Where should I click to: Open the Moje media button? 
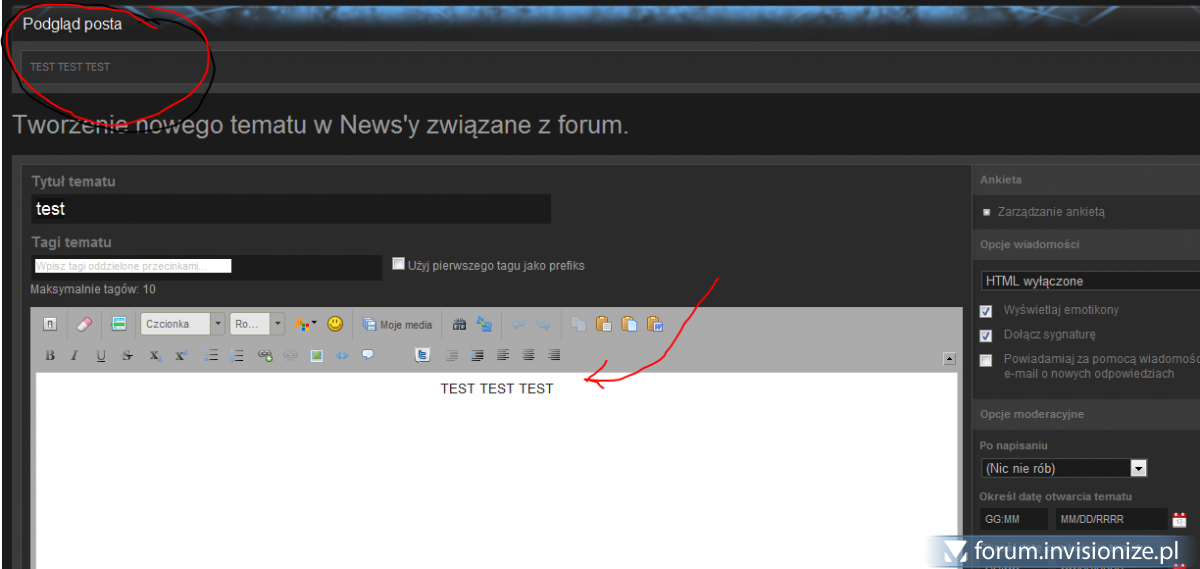pyautogui.click(x=398, y=324)
